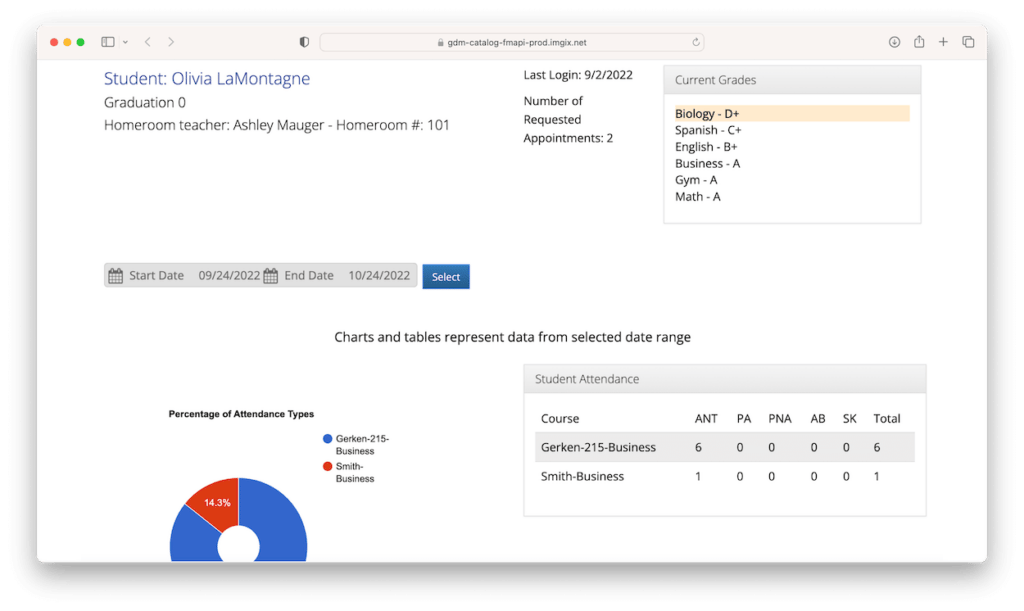Click the PA column header
This screenshot has width=1024, height=611.
coord(744,418)
